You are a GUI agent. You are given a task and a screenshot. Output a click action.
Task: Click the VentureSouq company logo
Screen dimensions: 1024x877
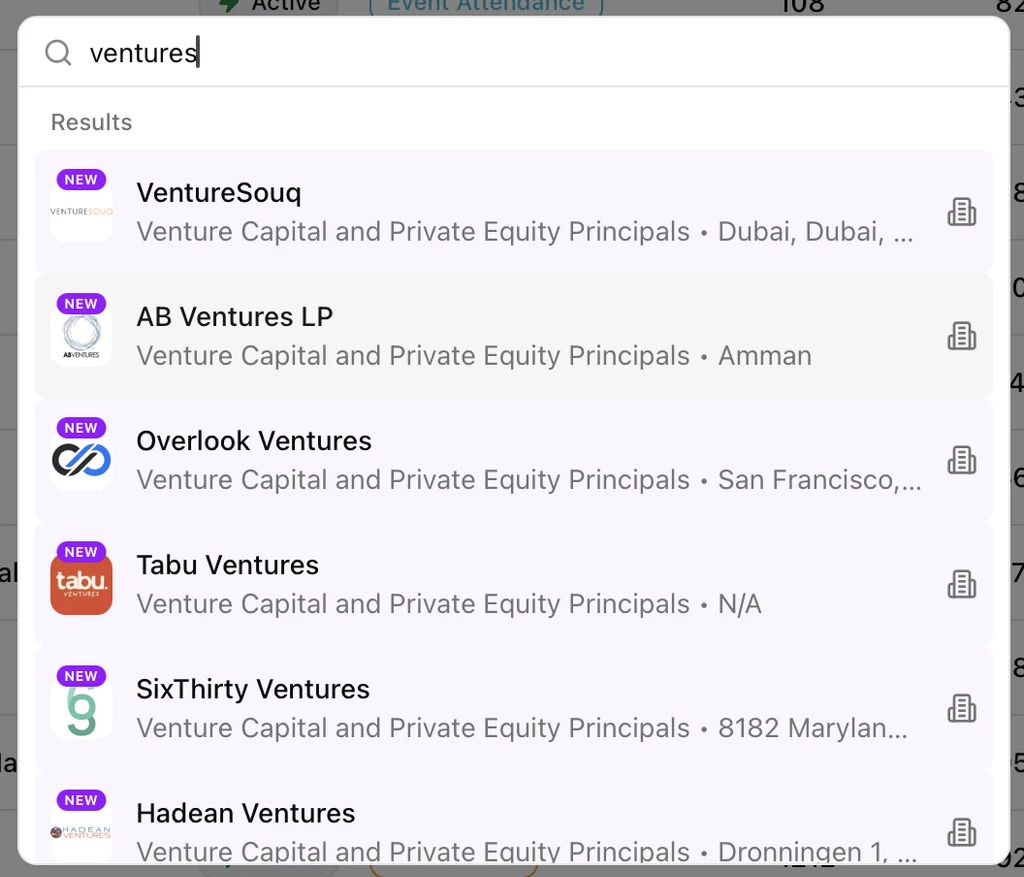(x=81, y=211)
